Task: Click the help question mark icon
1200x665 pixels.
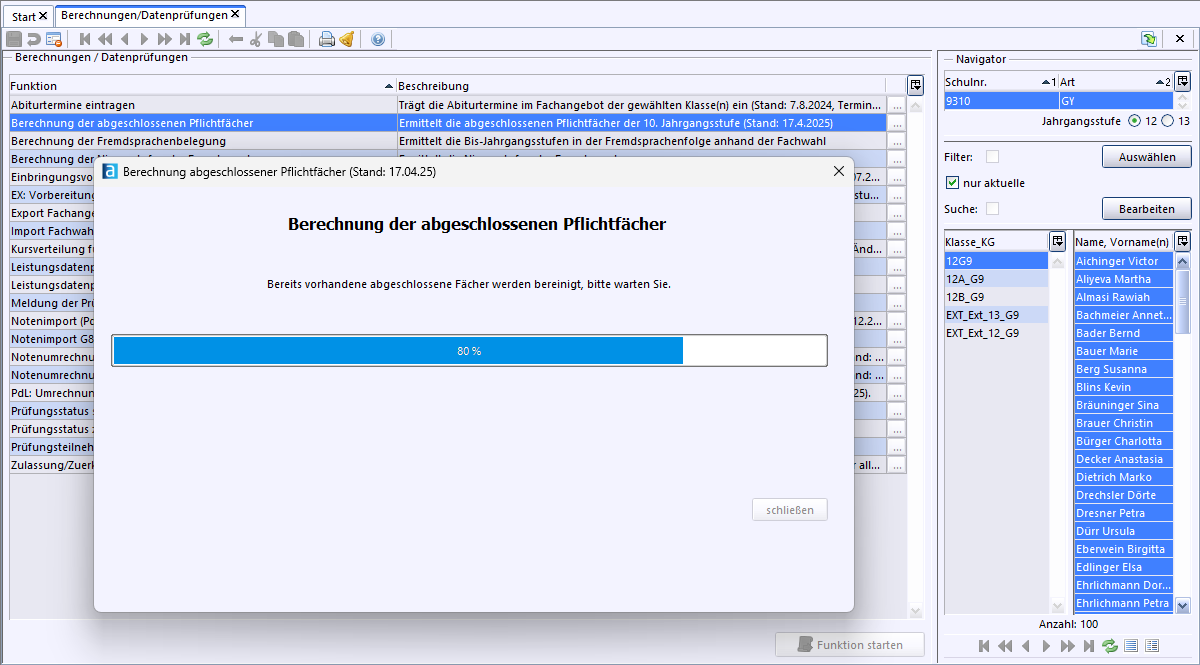Action: click(378, 39)
